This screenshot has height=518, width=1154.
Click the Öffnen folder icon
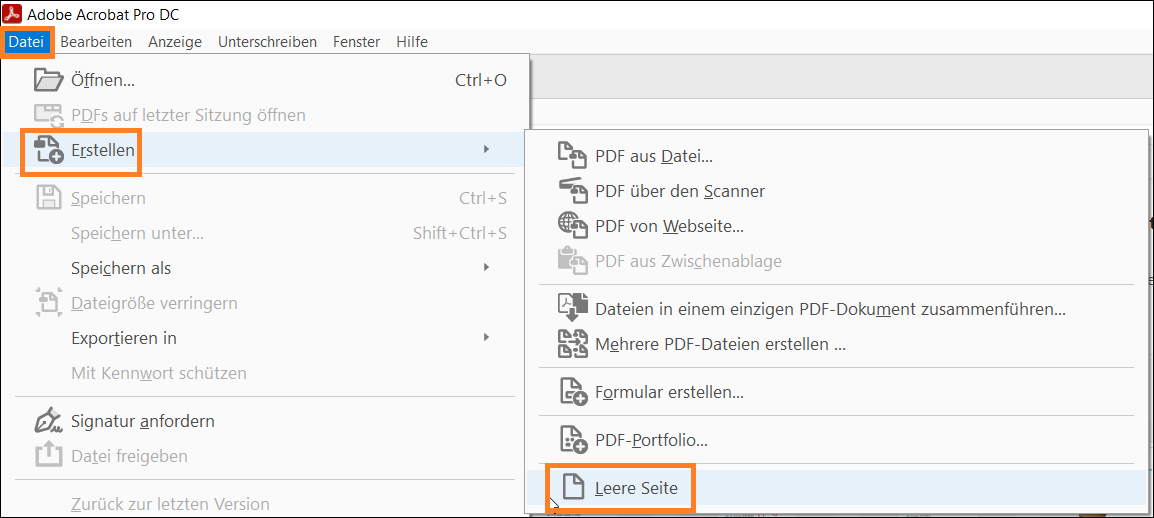[x=49, y=80]
